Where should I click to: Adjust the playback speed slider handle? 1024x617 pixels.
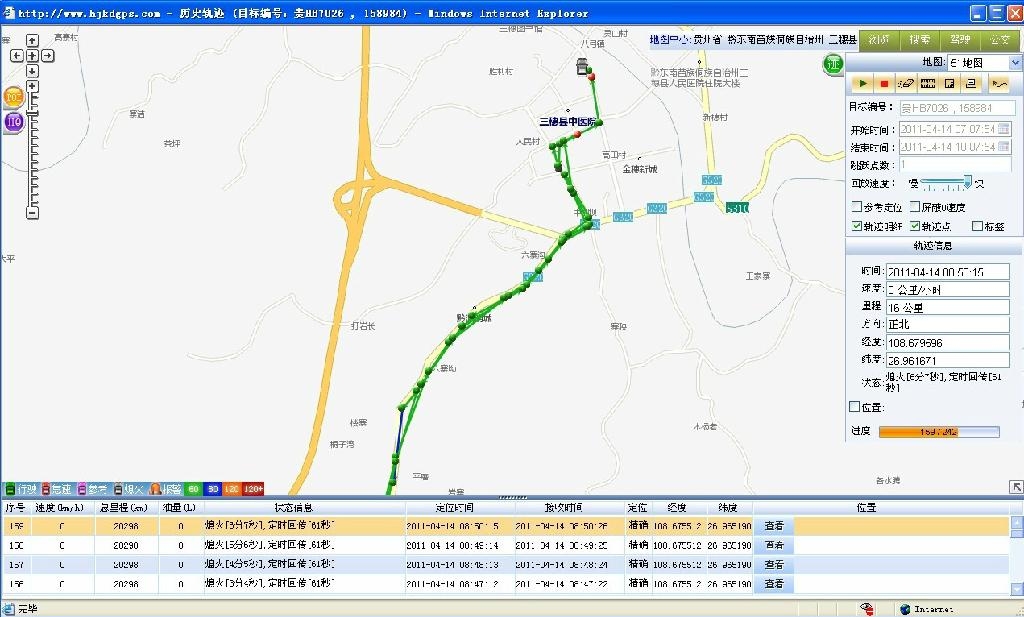[x=968, y=182]
